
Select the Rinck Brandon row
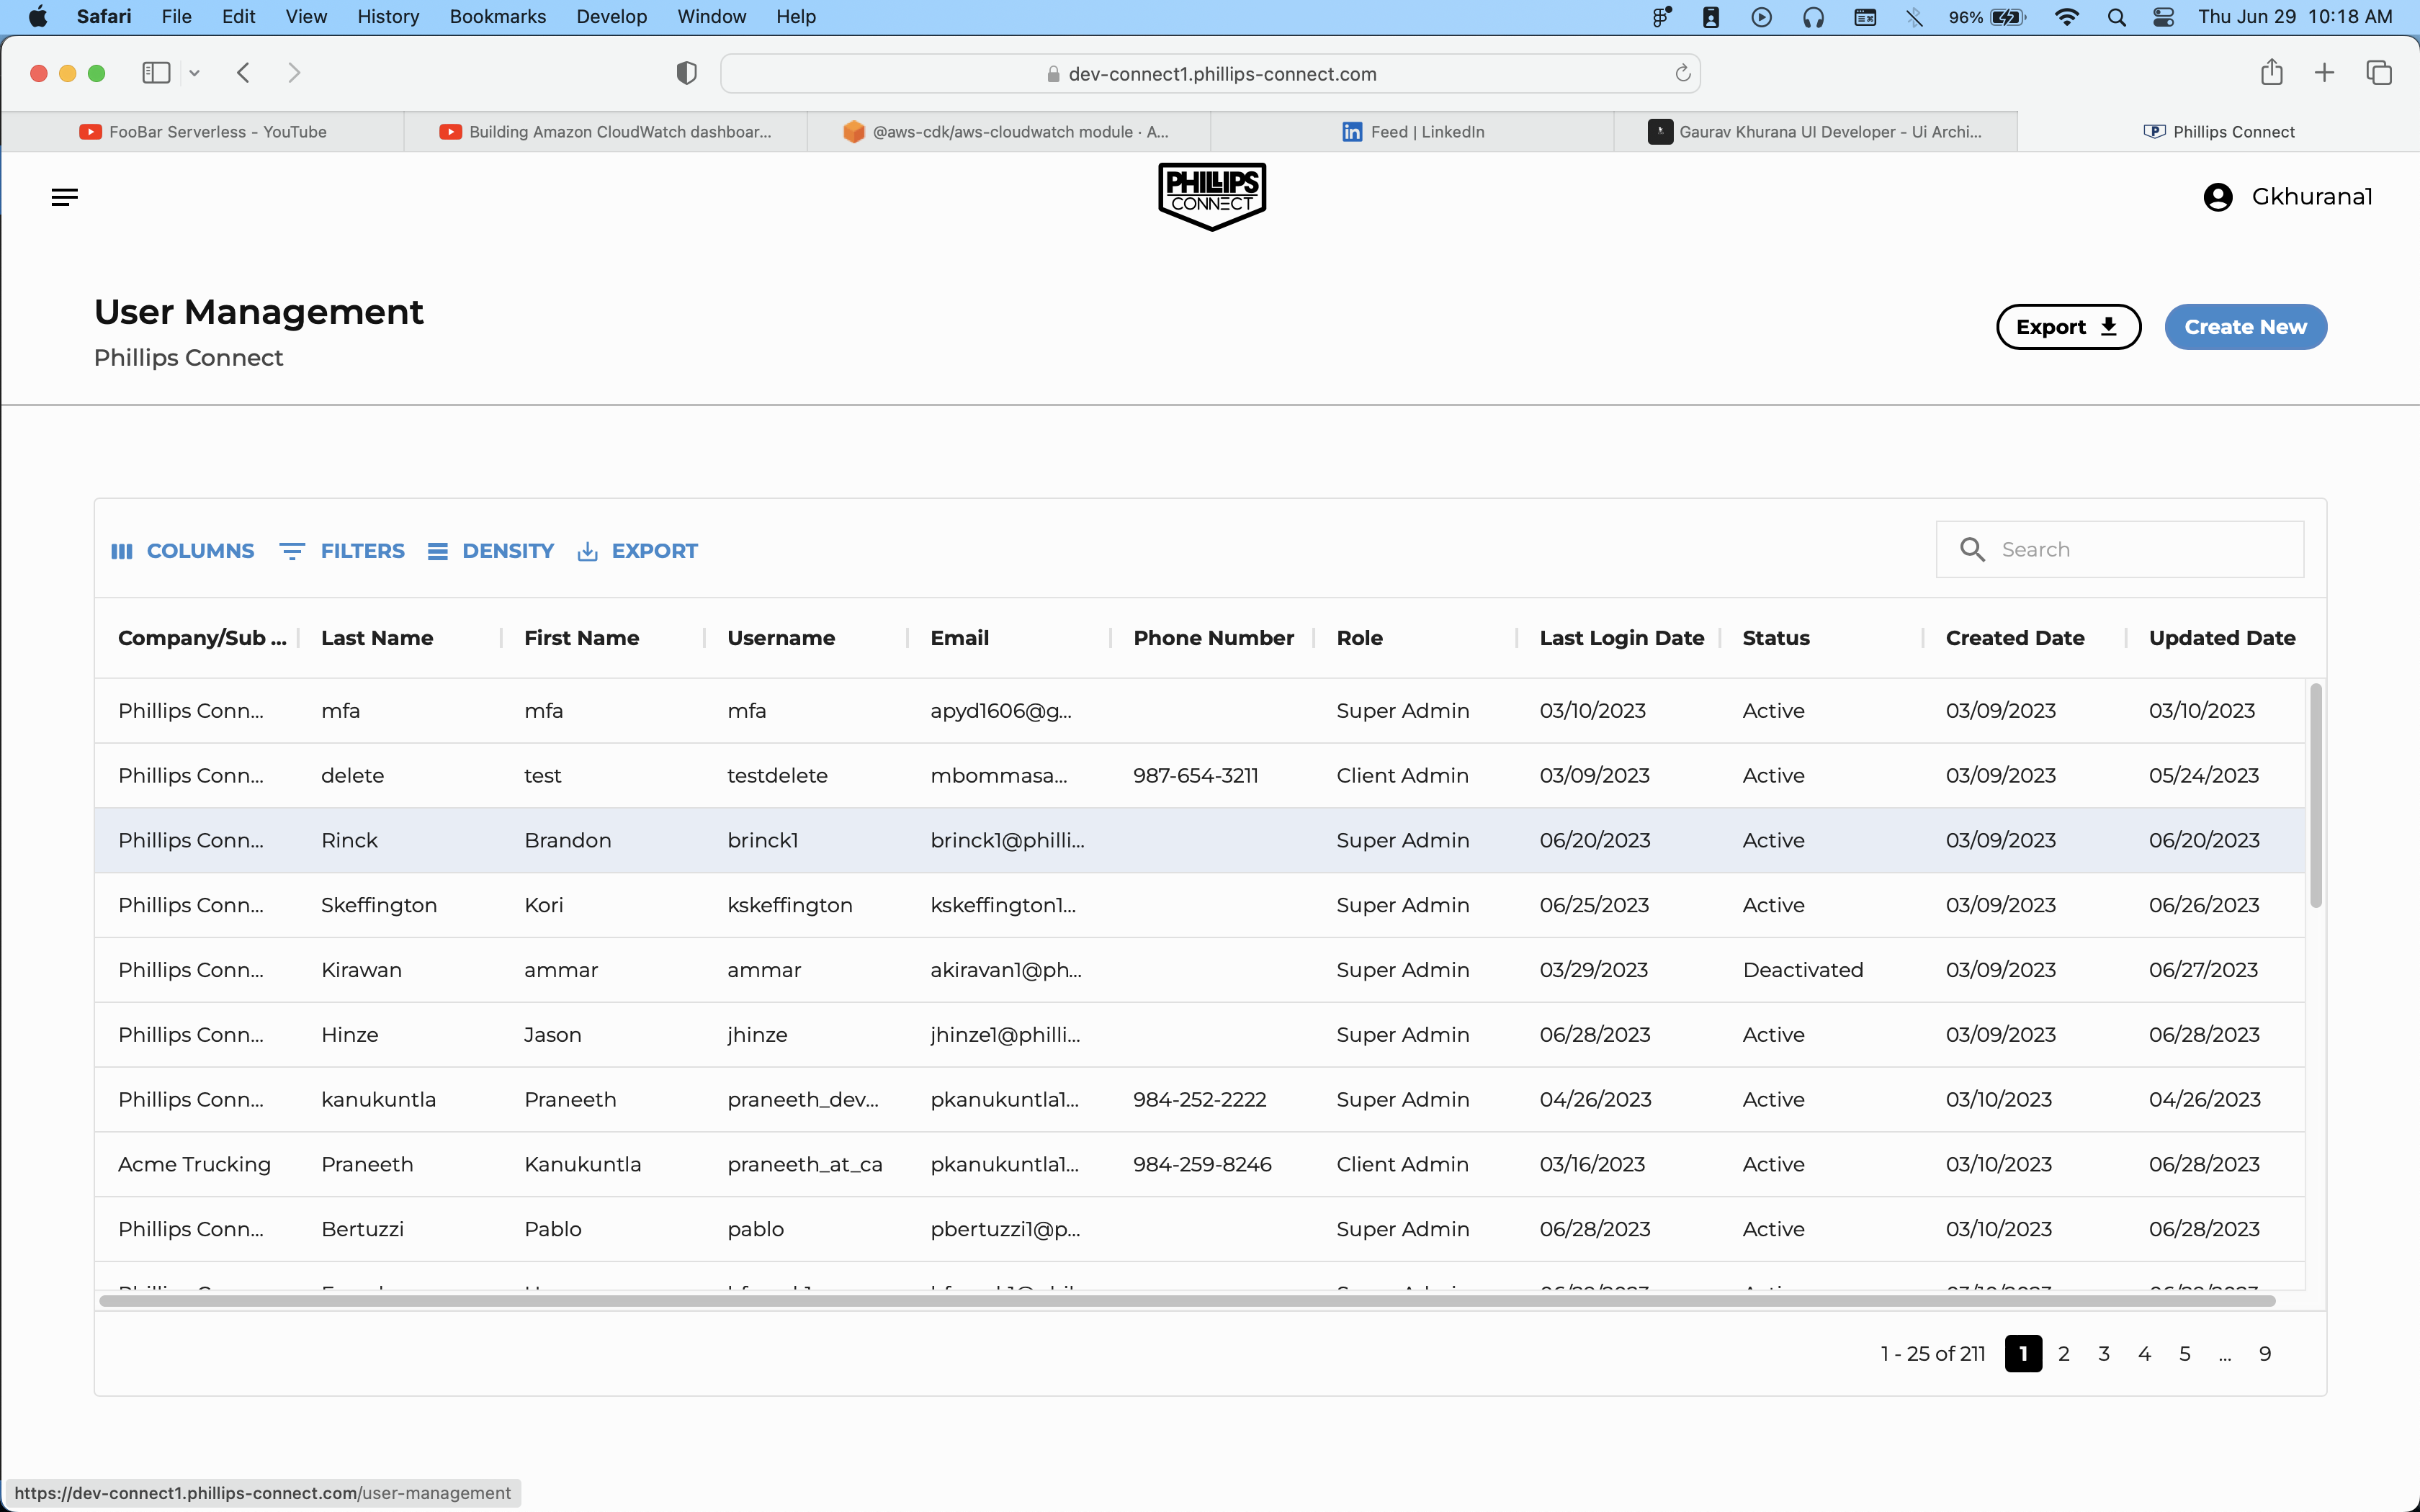[1199, 840]
